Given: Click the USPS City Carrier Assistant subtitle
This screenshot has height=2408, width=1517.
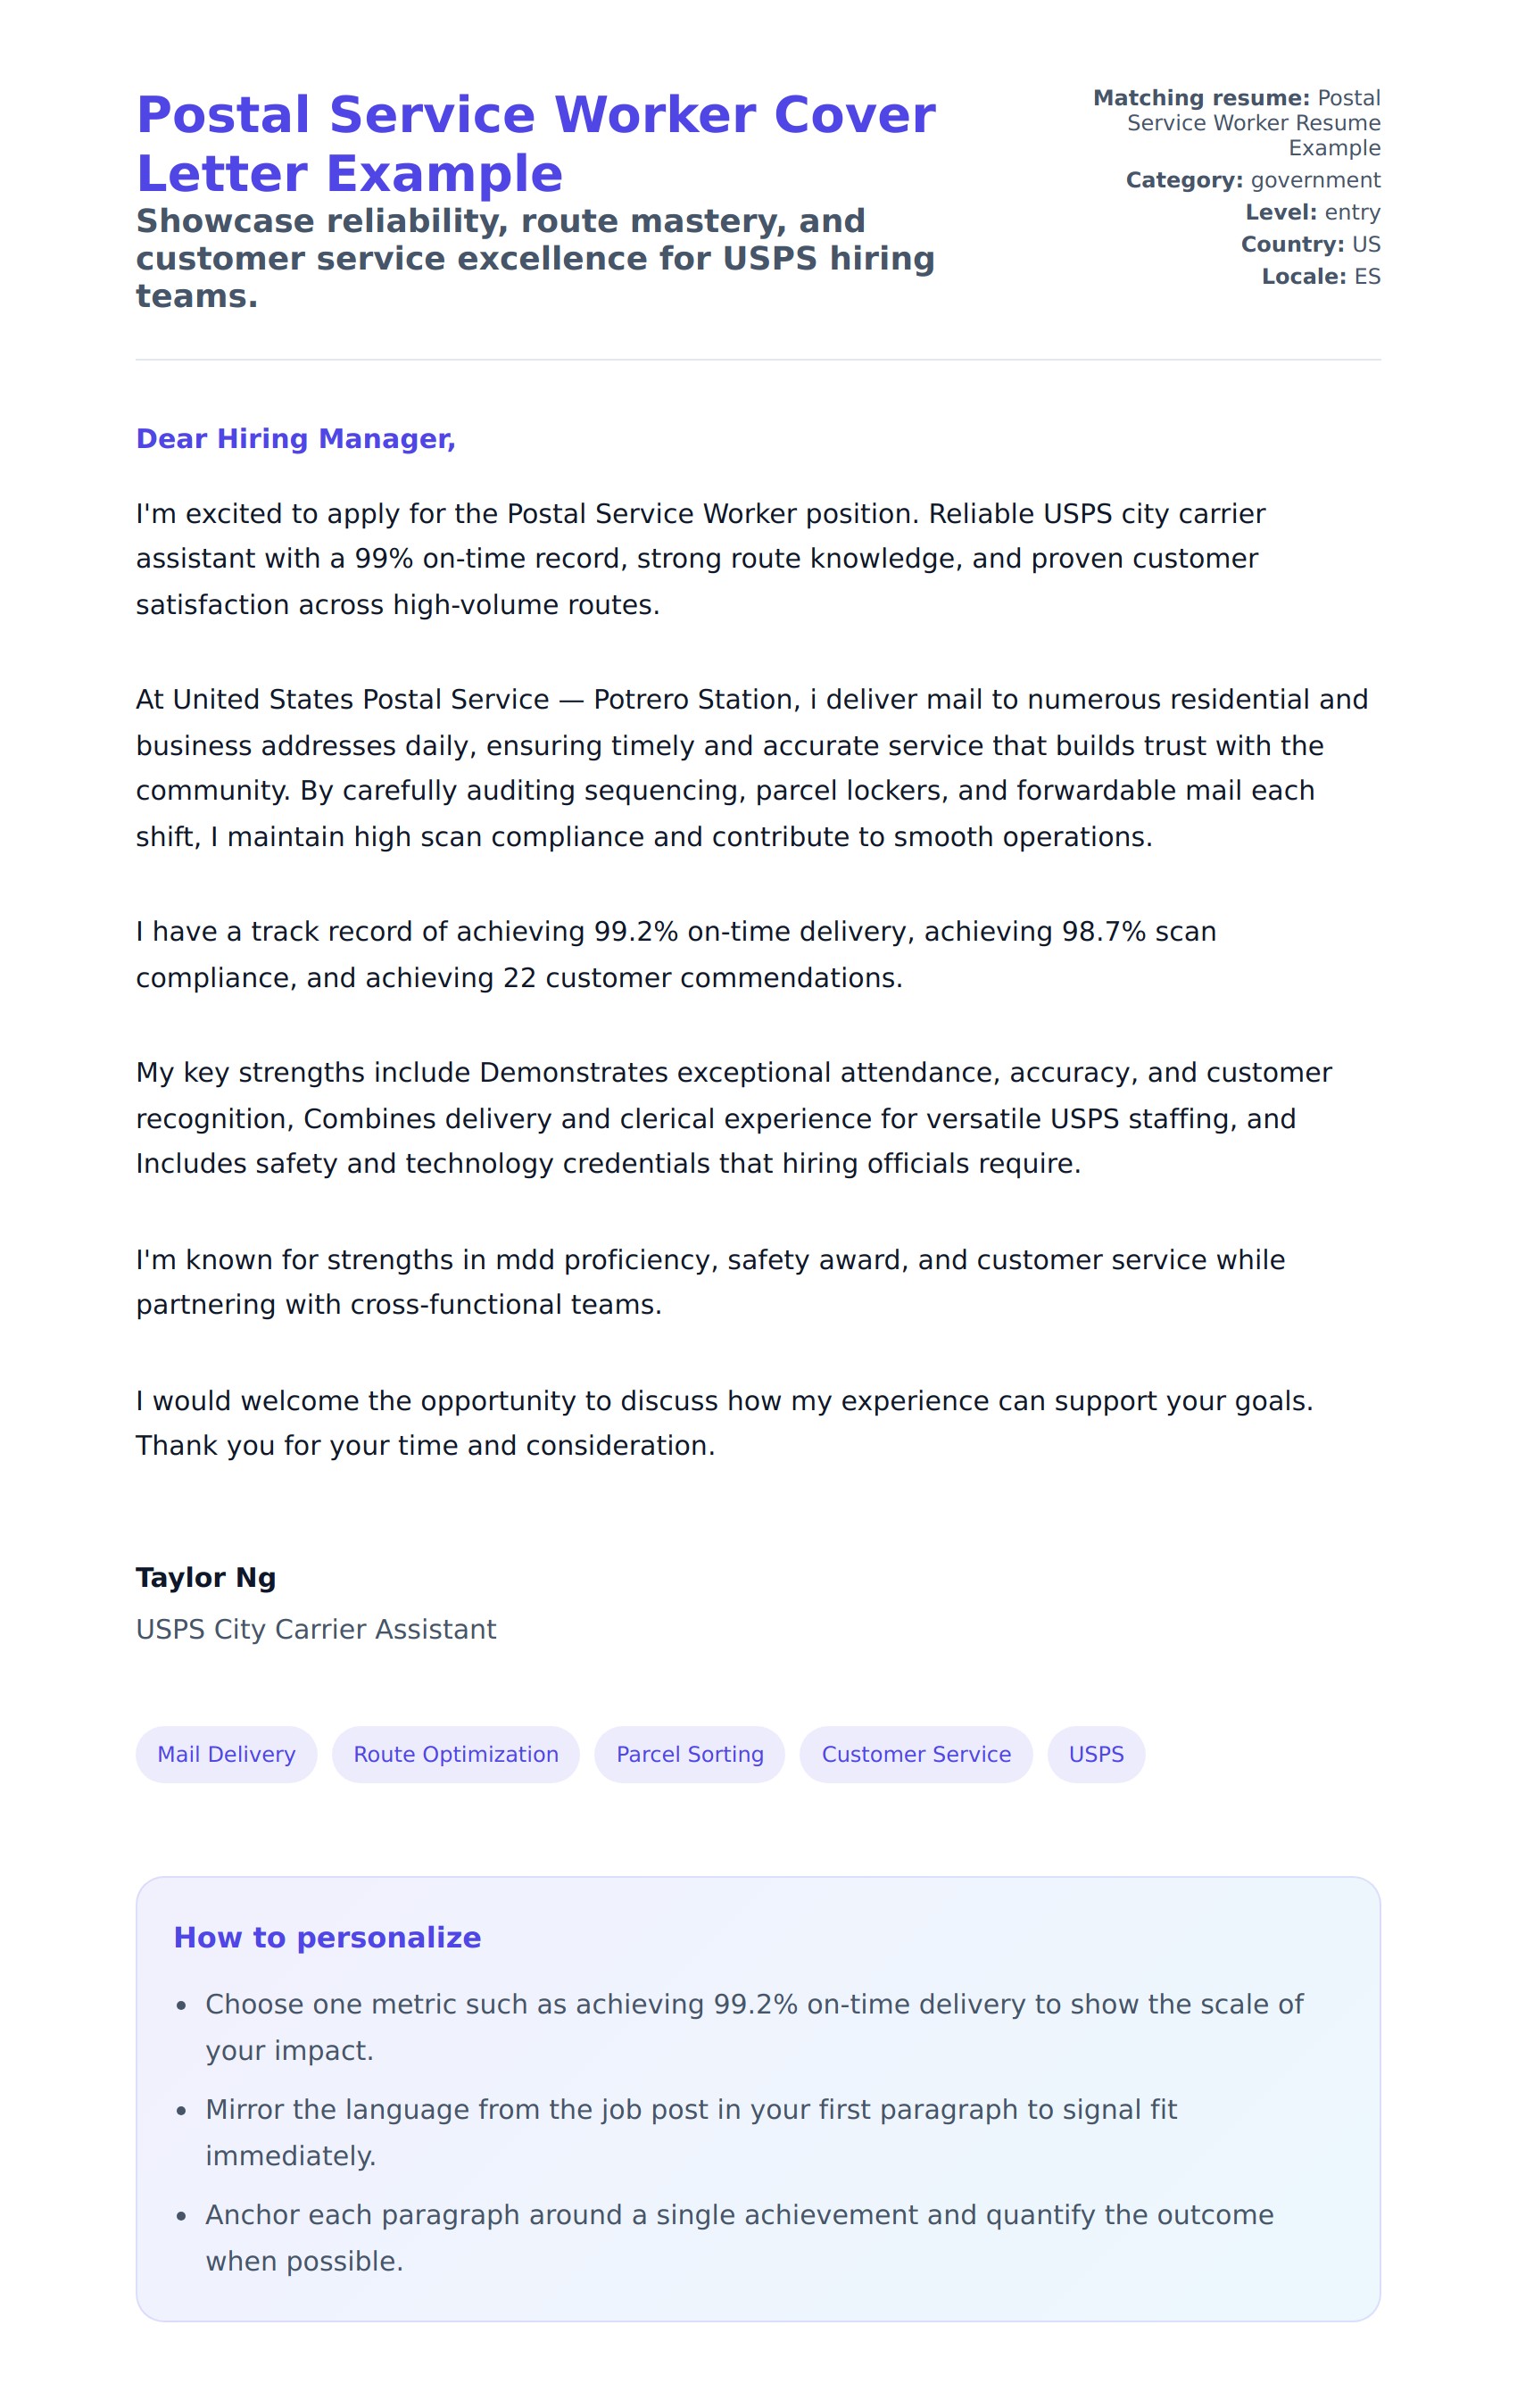Looking at the screenshot, I should coord(316,1629).
